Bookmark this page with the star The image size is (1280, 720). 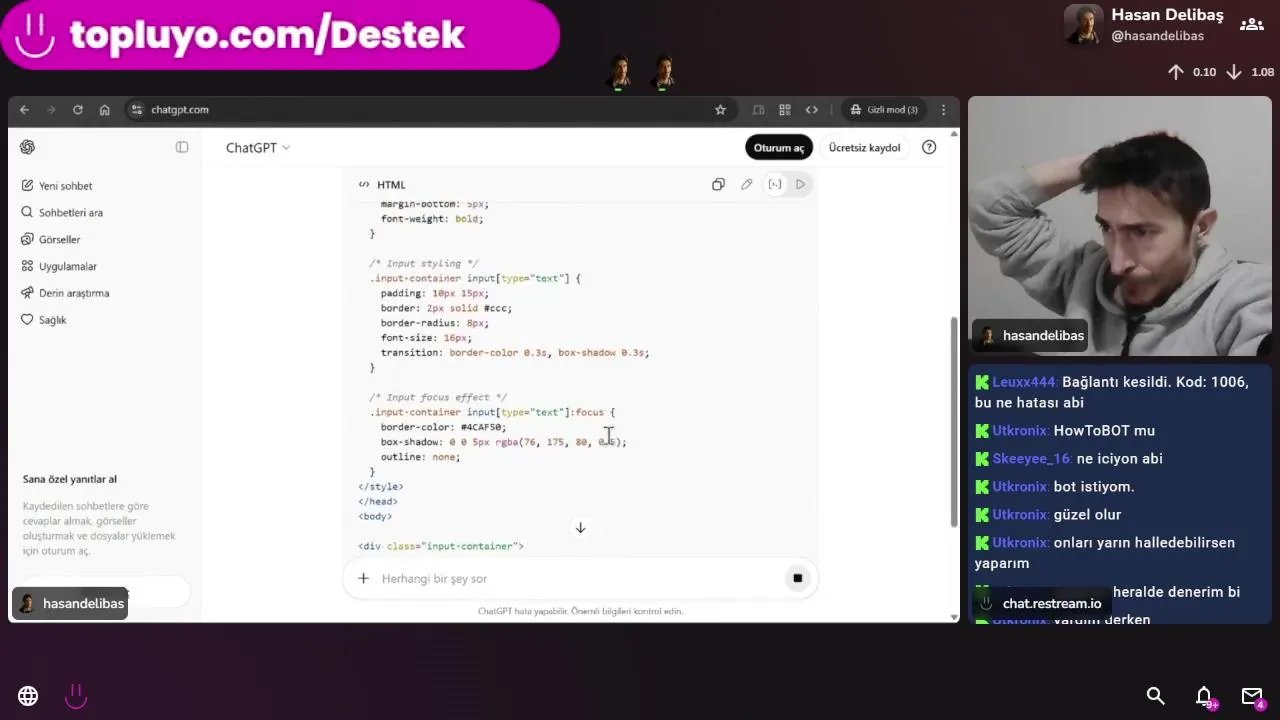[x=720, y=110]
